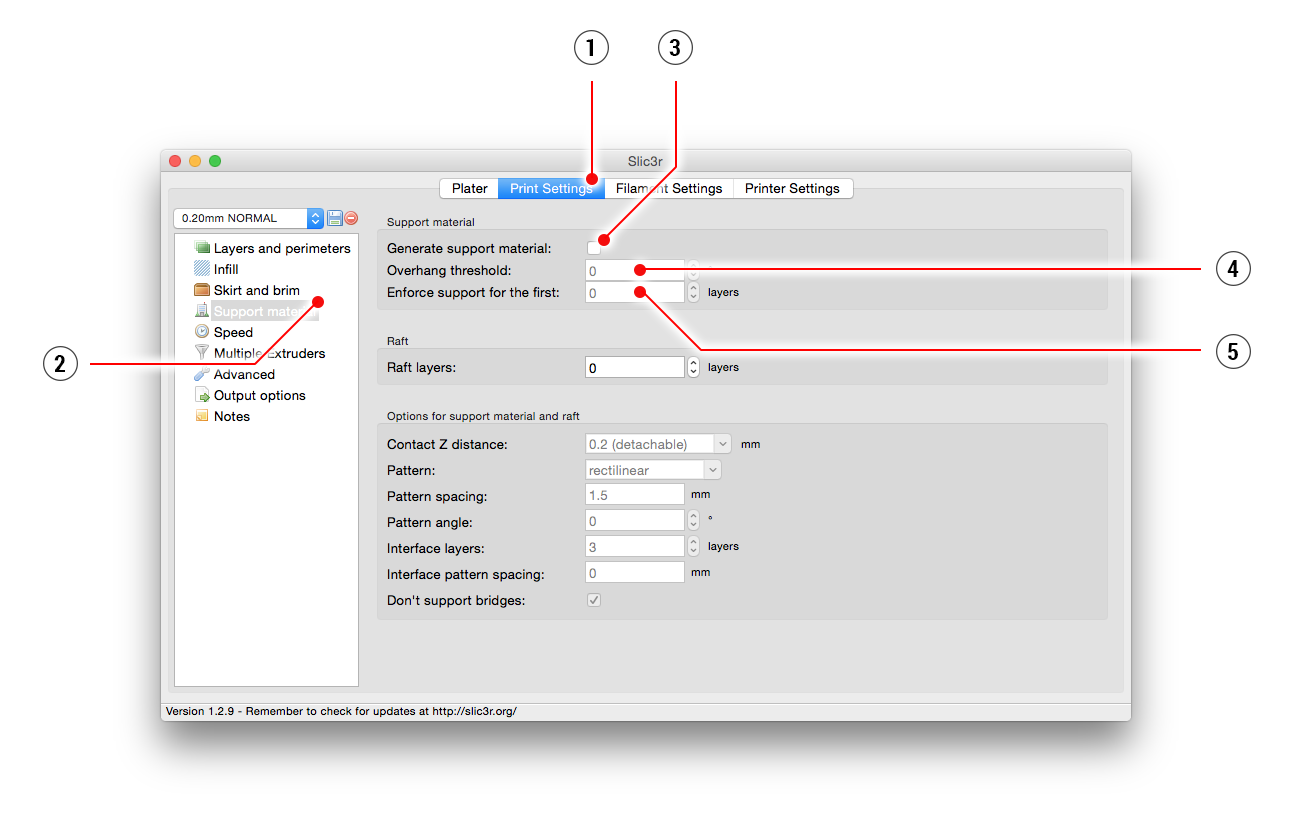The image size is (1290, 829).
Task: Enable Generate support material checkbox
Action: 594,247
